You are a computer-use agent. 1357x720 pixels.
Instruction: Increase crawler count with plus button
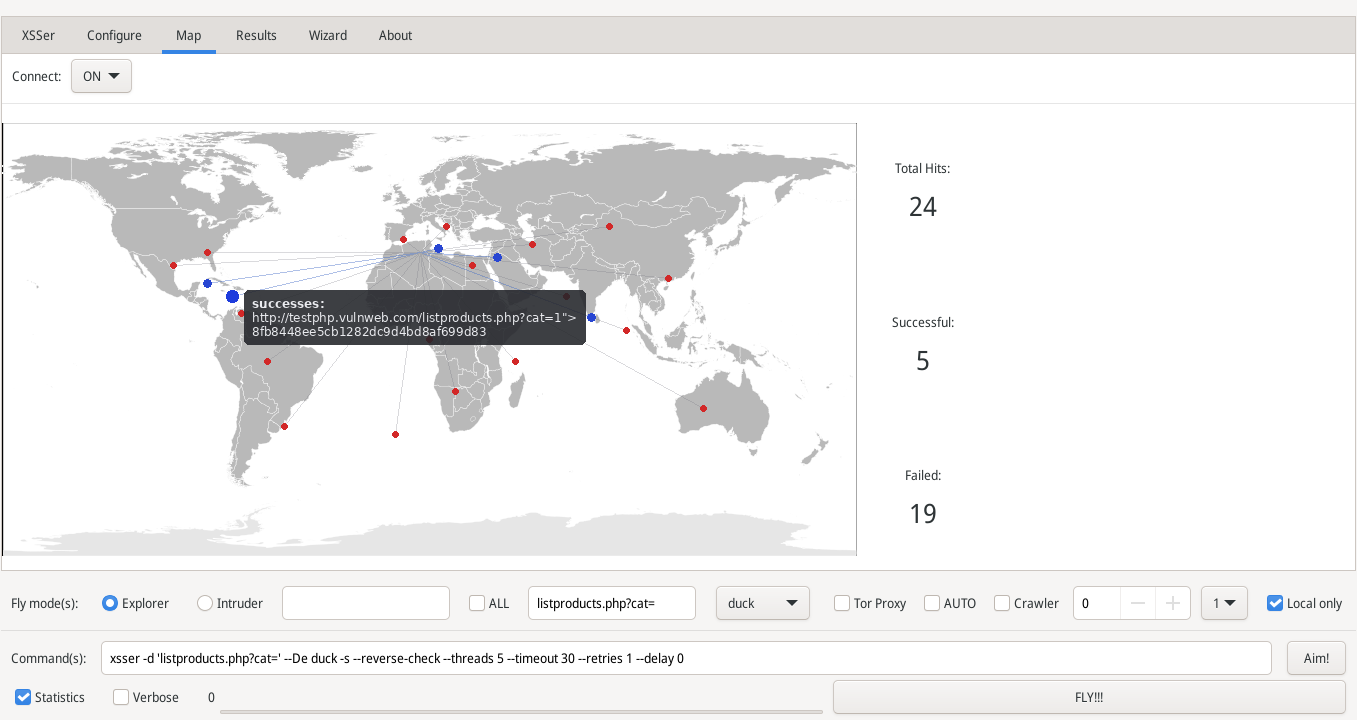click(1173, 603)
